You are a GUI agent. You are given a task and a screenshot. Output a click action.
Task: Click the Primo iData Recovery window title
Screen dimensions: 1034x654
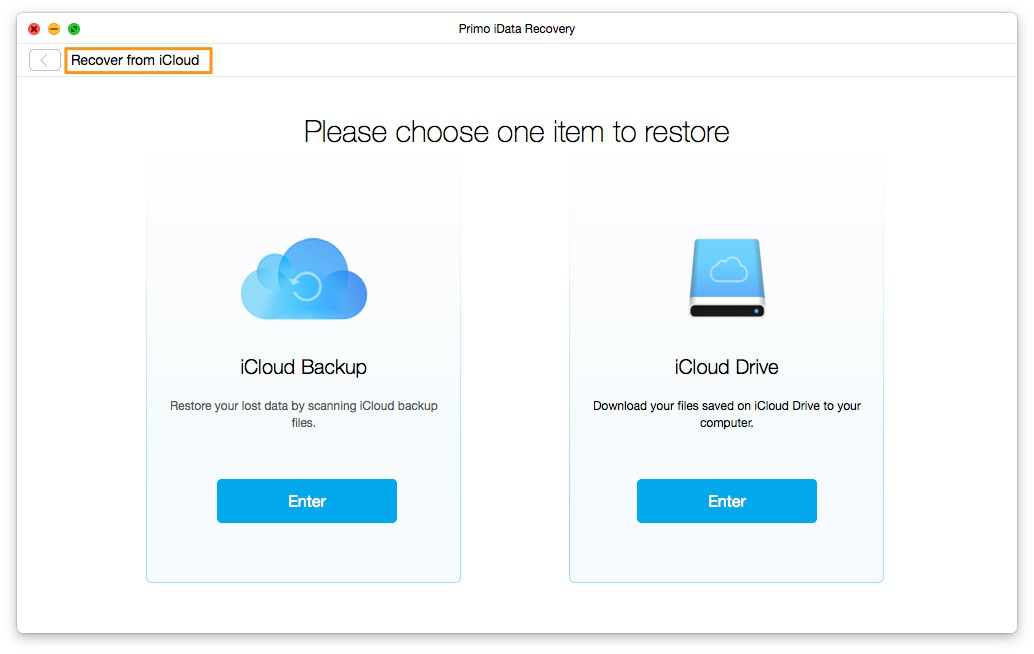click(516, 29)
